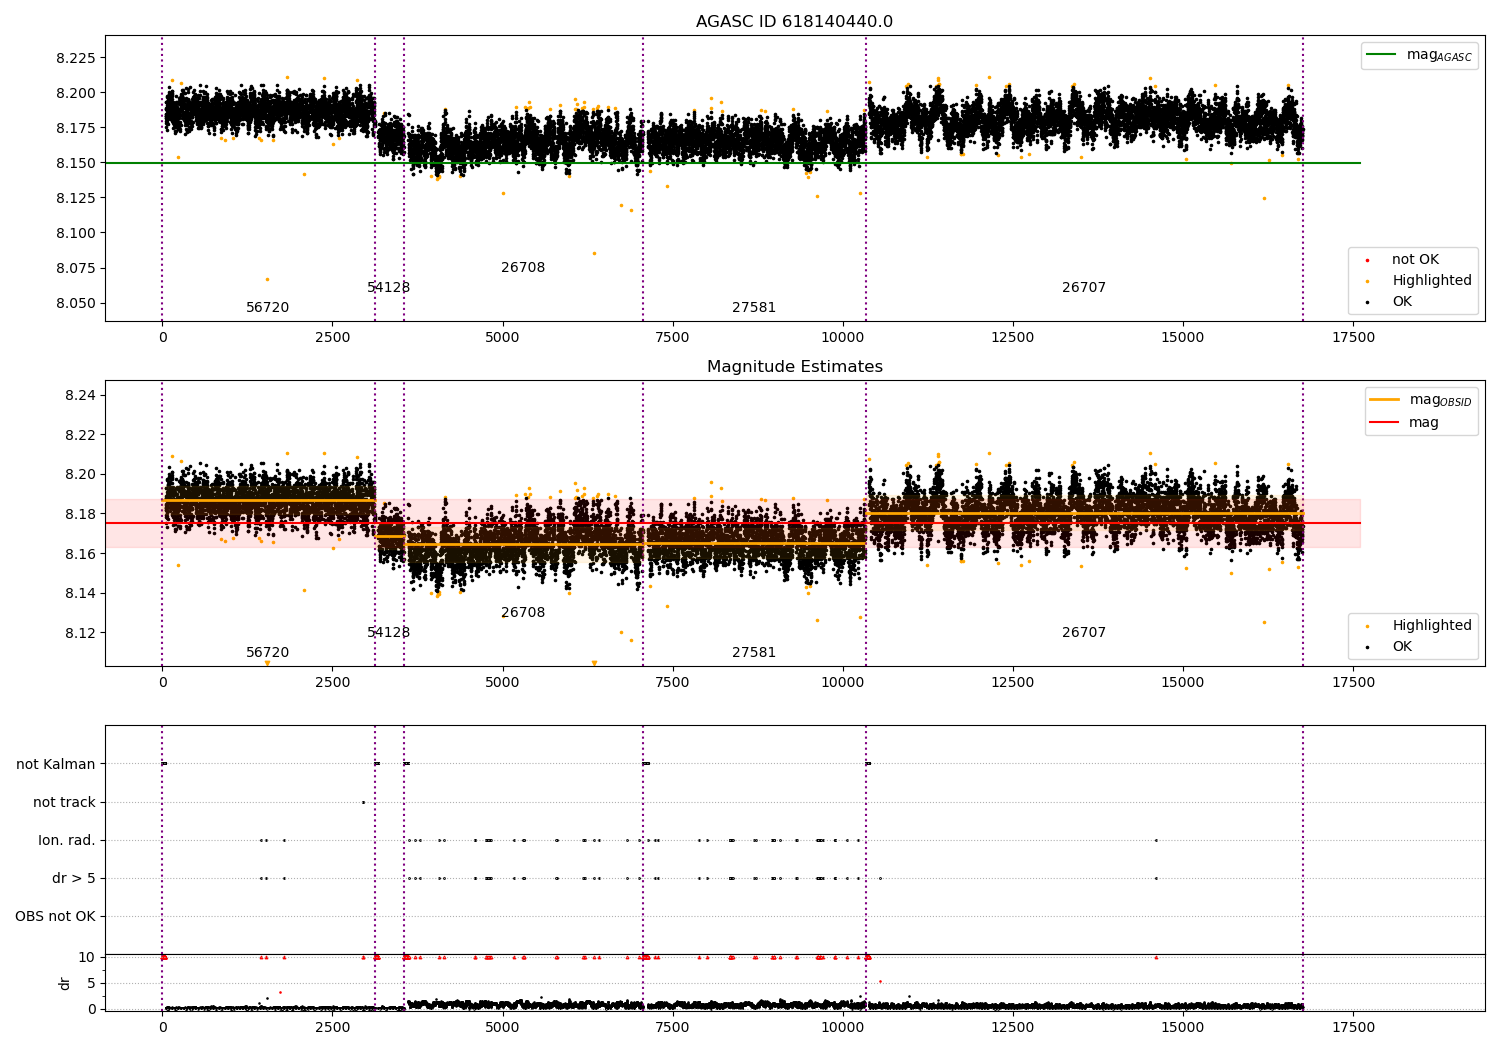
Task: Click the 8.150 y-axis tick label
Action: pyautogui.click(x=76, y=163)
